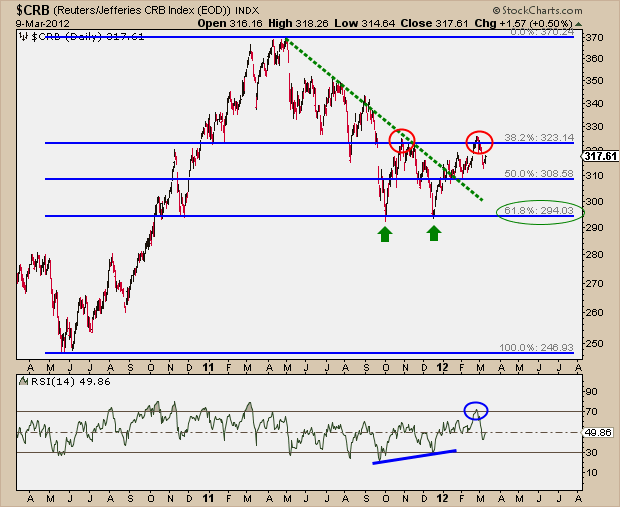Click the candlestick legend icon beside $CRB (Daily)
620x507 pixels.
(24, 37)
